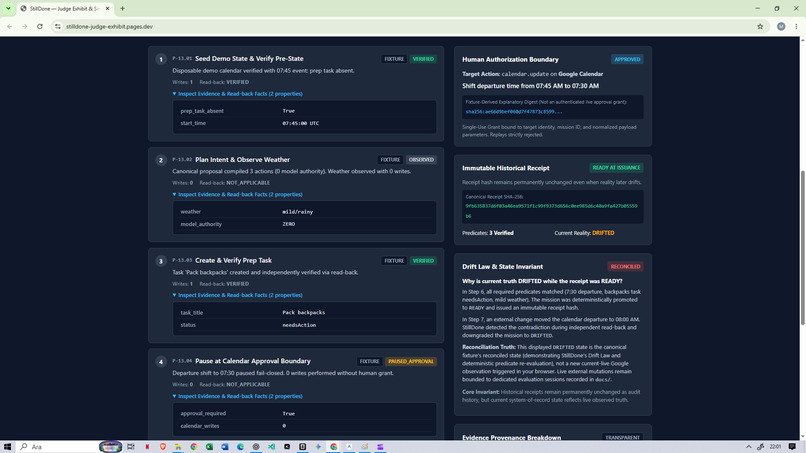This screenshot has width=806, height=453.
Task: Focus the address bar URL
Action: (109, 26)
